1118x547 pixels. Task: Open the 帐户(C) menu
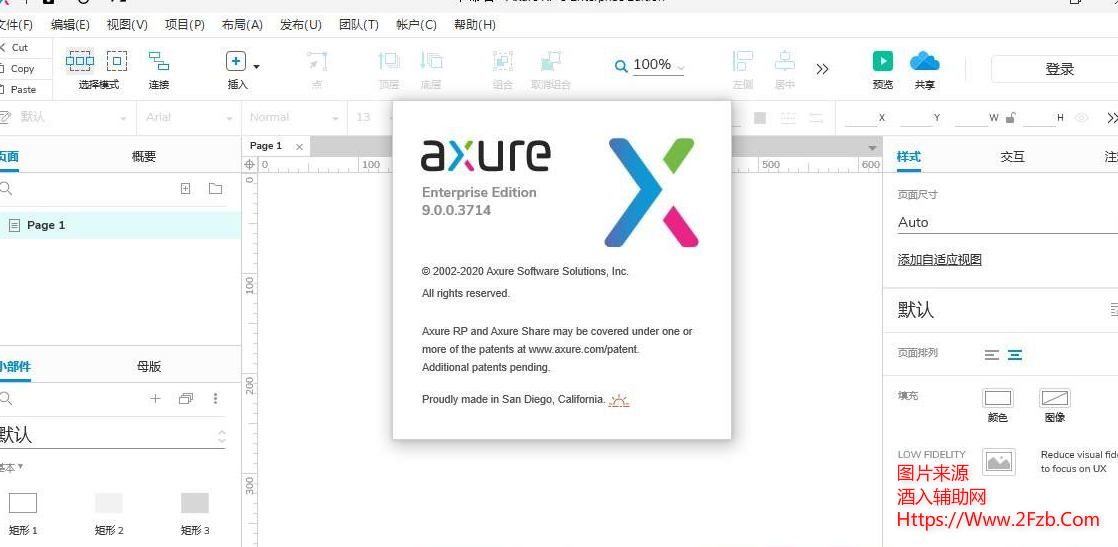point(416,25)
